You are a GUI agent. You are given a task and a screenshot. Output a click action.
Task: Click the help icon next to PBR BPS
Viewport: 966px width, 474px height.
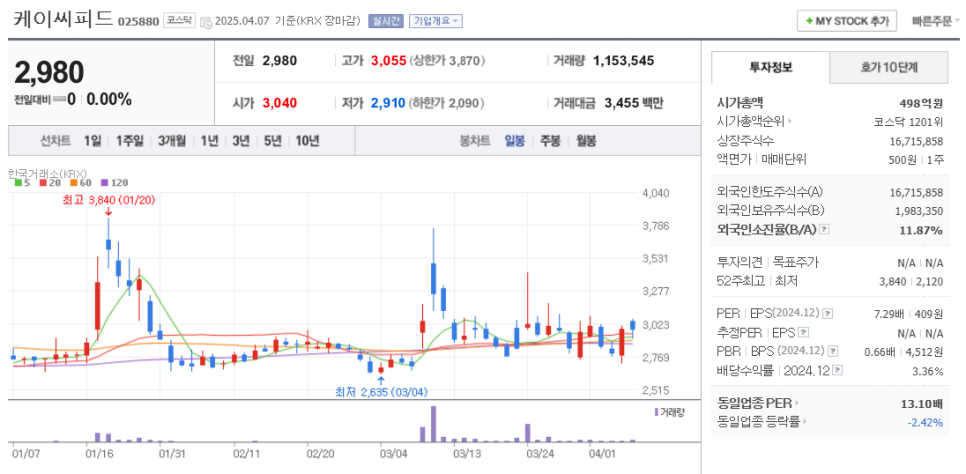(x=833, y=351)
